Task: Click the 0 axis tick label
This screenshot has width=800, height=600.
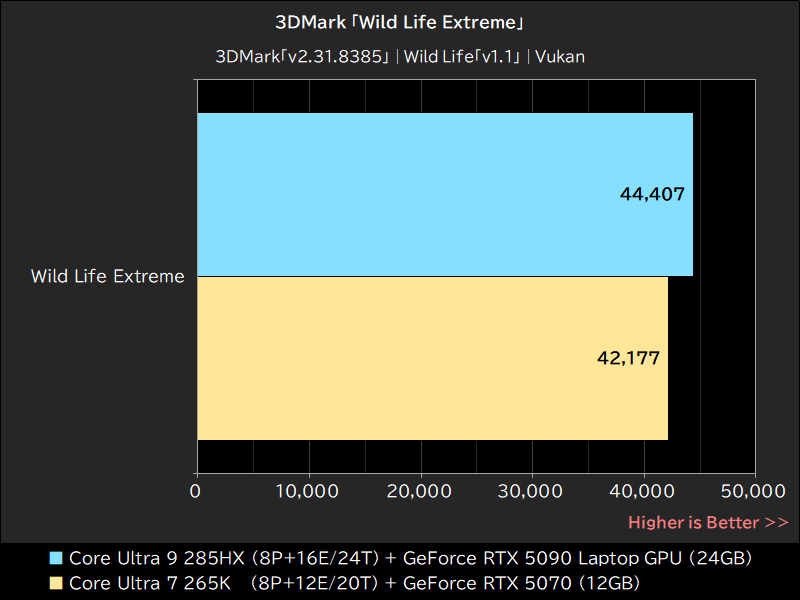Action: [196, 492]
